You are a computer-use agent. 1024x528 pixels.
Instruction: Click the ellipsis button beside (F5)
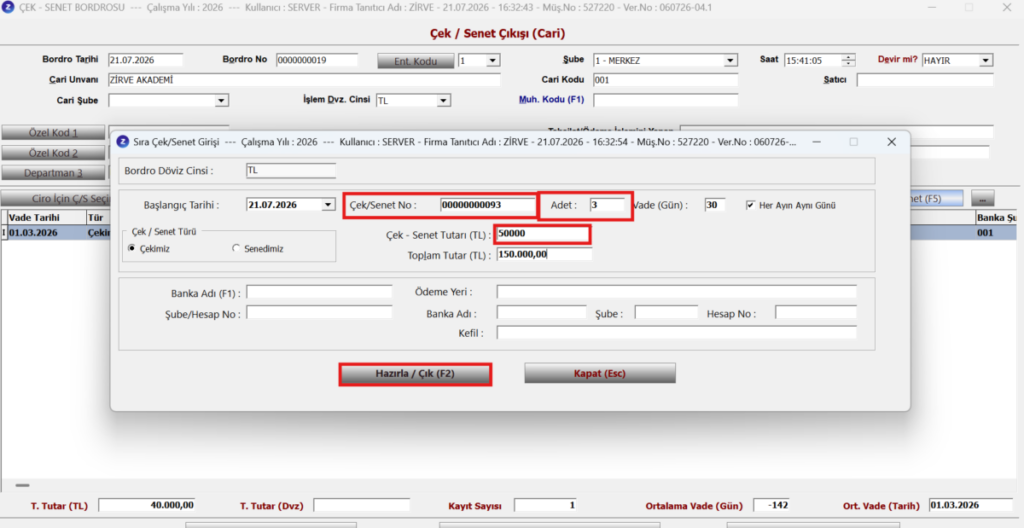tap(983, 199)
